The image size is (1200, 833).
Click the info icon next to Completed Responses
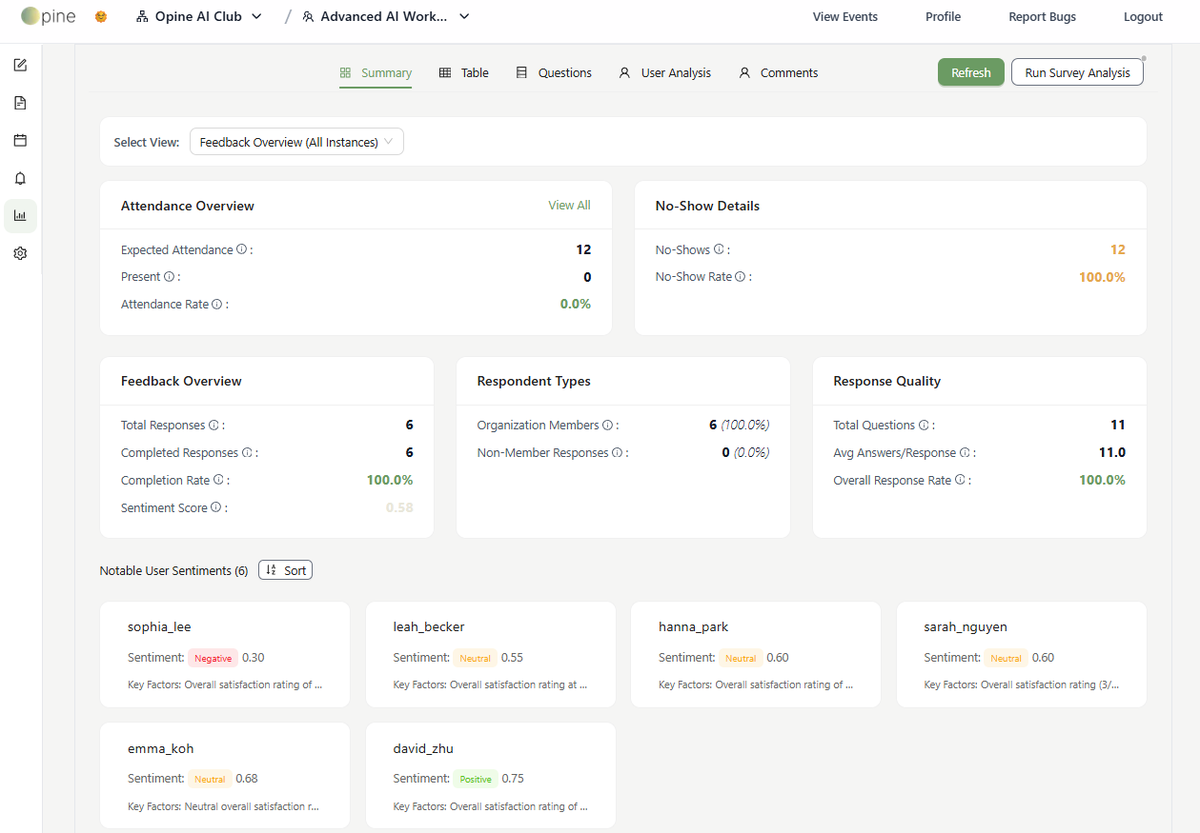(247, 453)
